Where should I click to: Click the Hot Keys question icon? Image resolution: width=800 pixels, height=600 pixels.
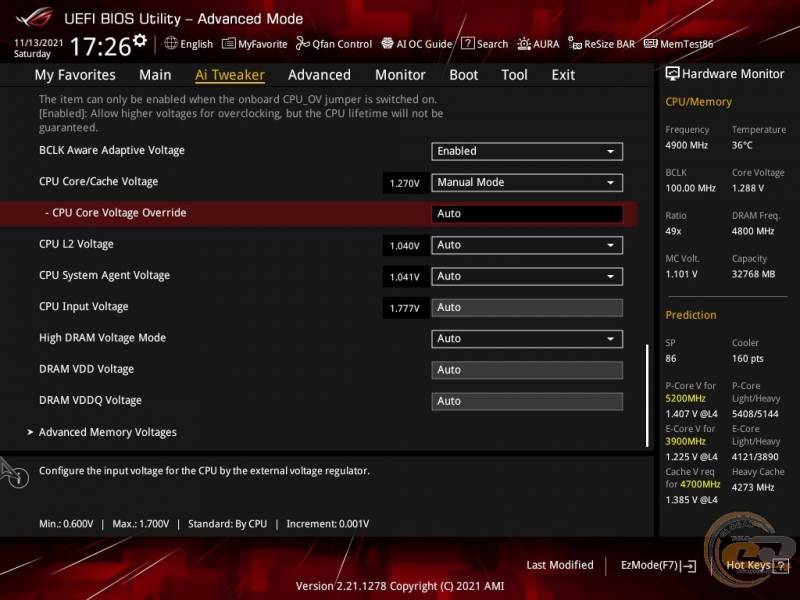point(781,565)
